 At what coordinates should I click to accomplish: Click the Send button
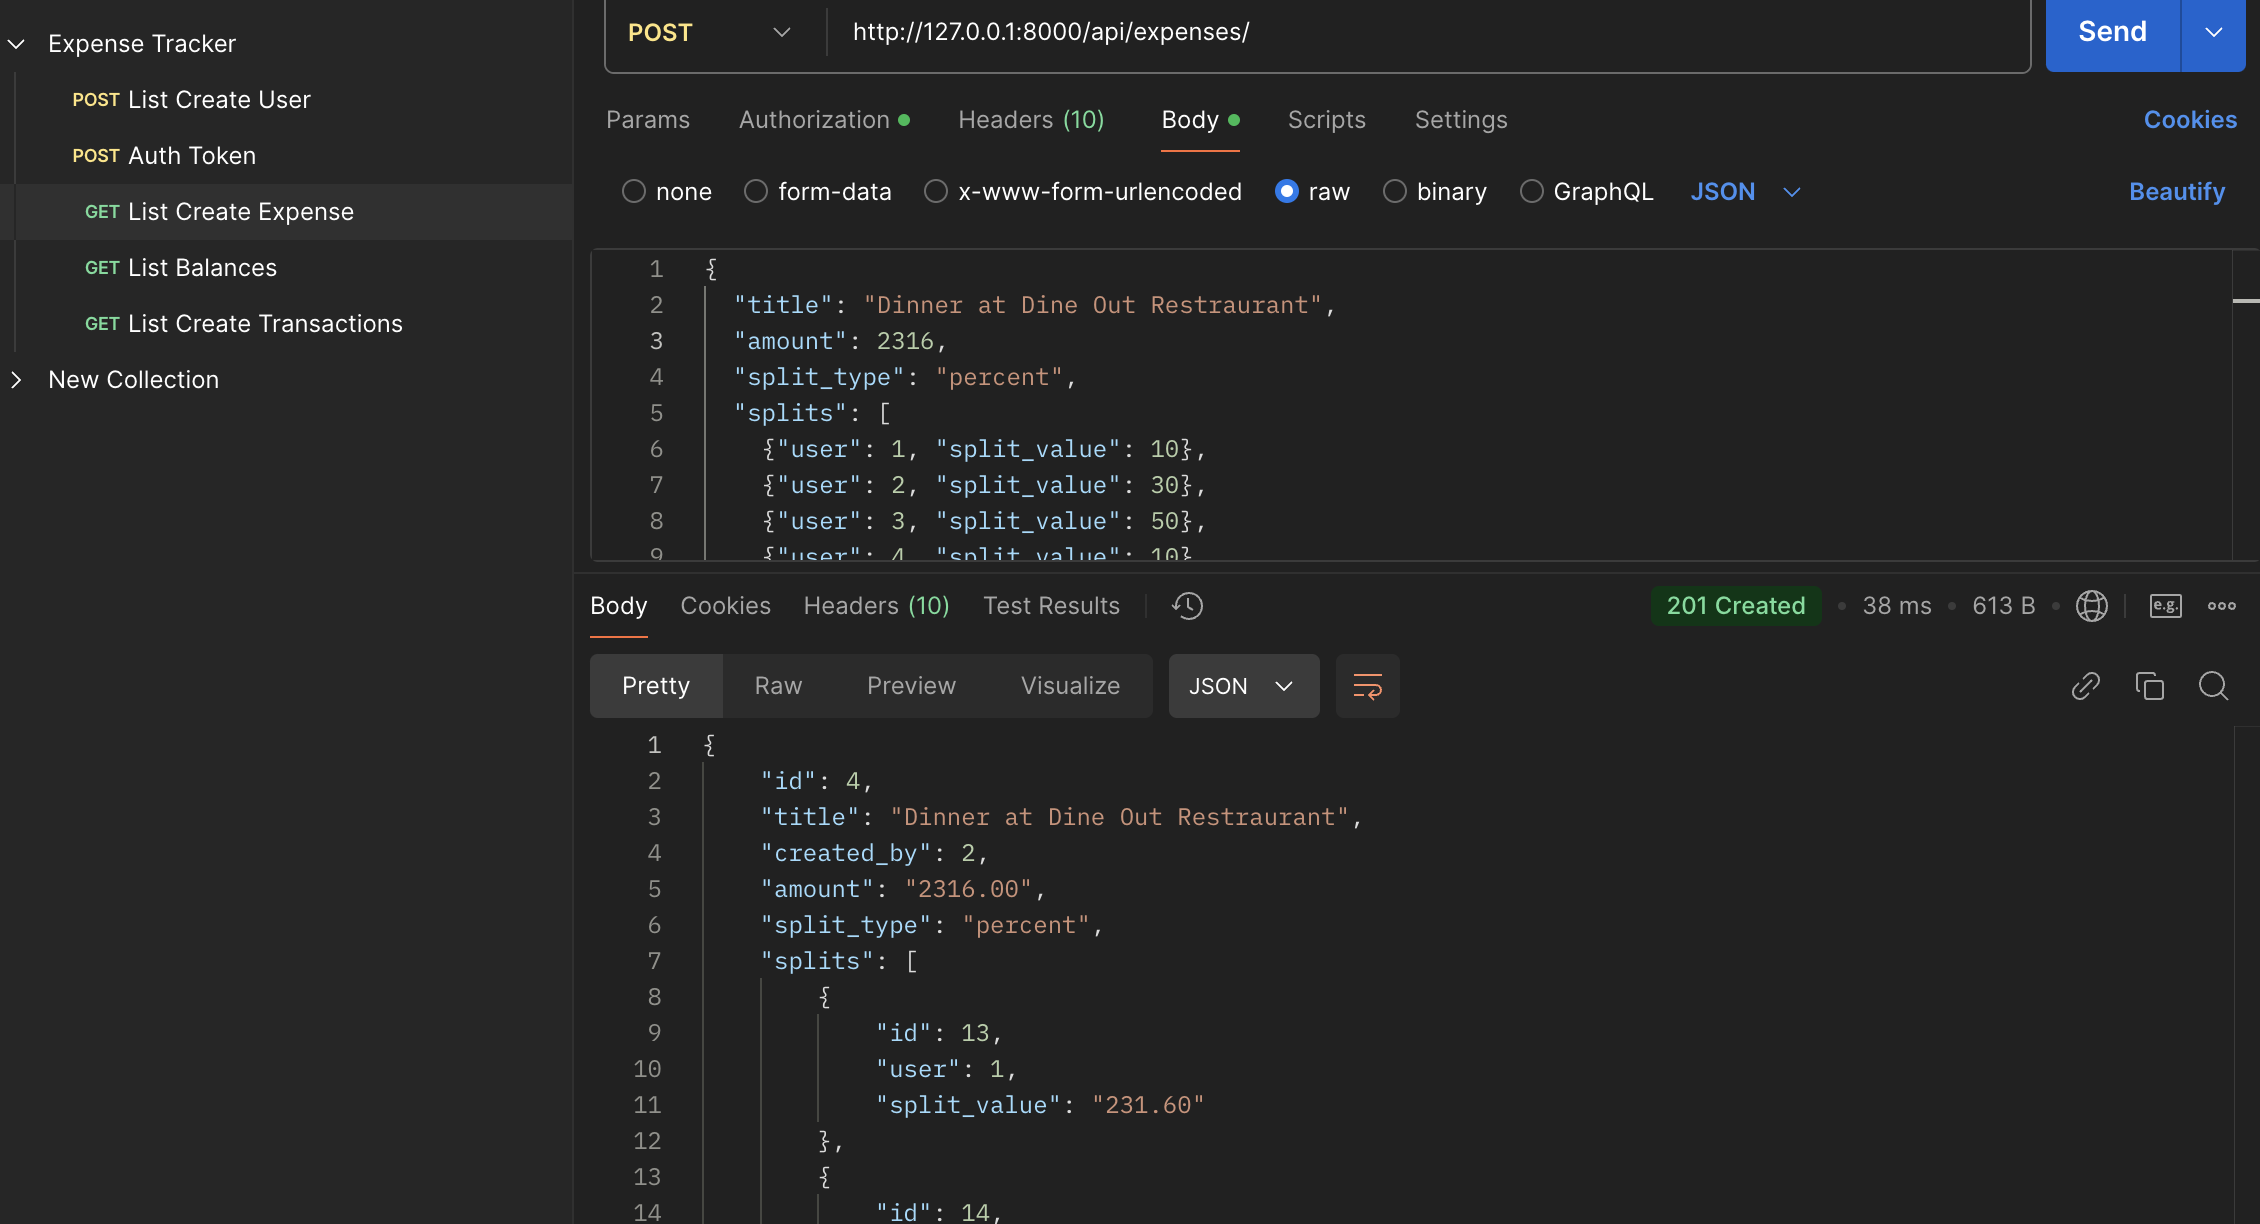(x=2112, y=32)
